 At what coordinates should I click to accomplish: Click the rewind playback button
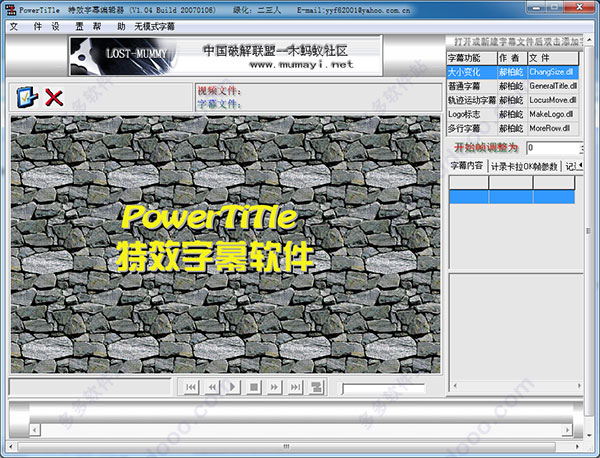pyautogui.click(x=212, y=387)
